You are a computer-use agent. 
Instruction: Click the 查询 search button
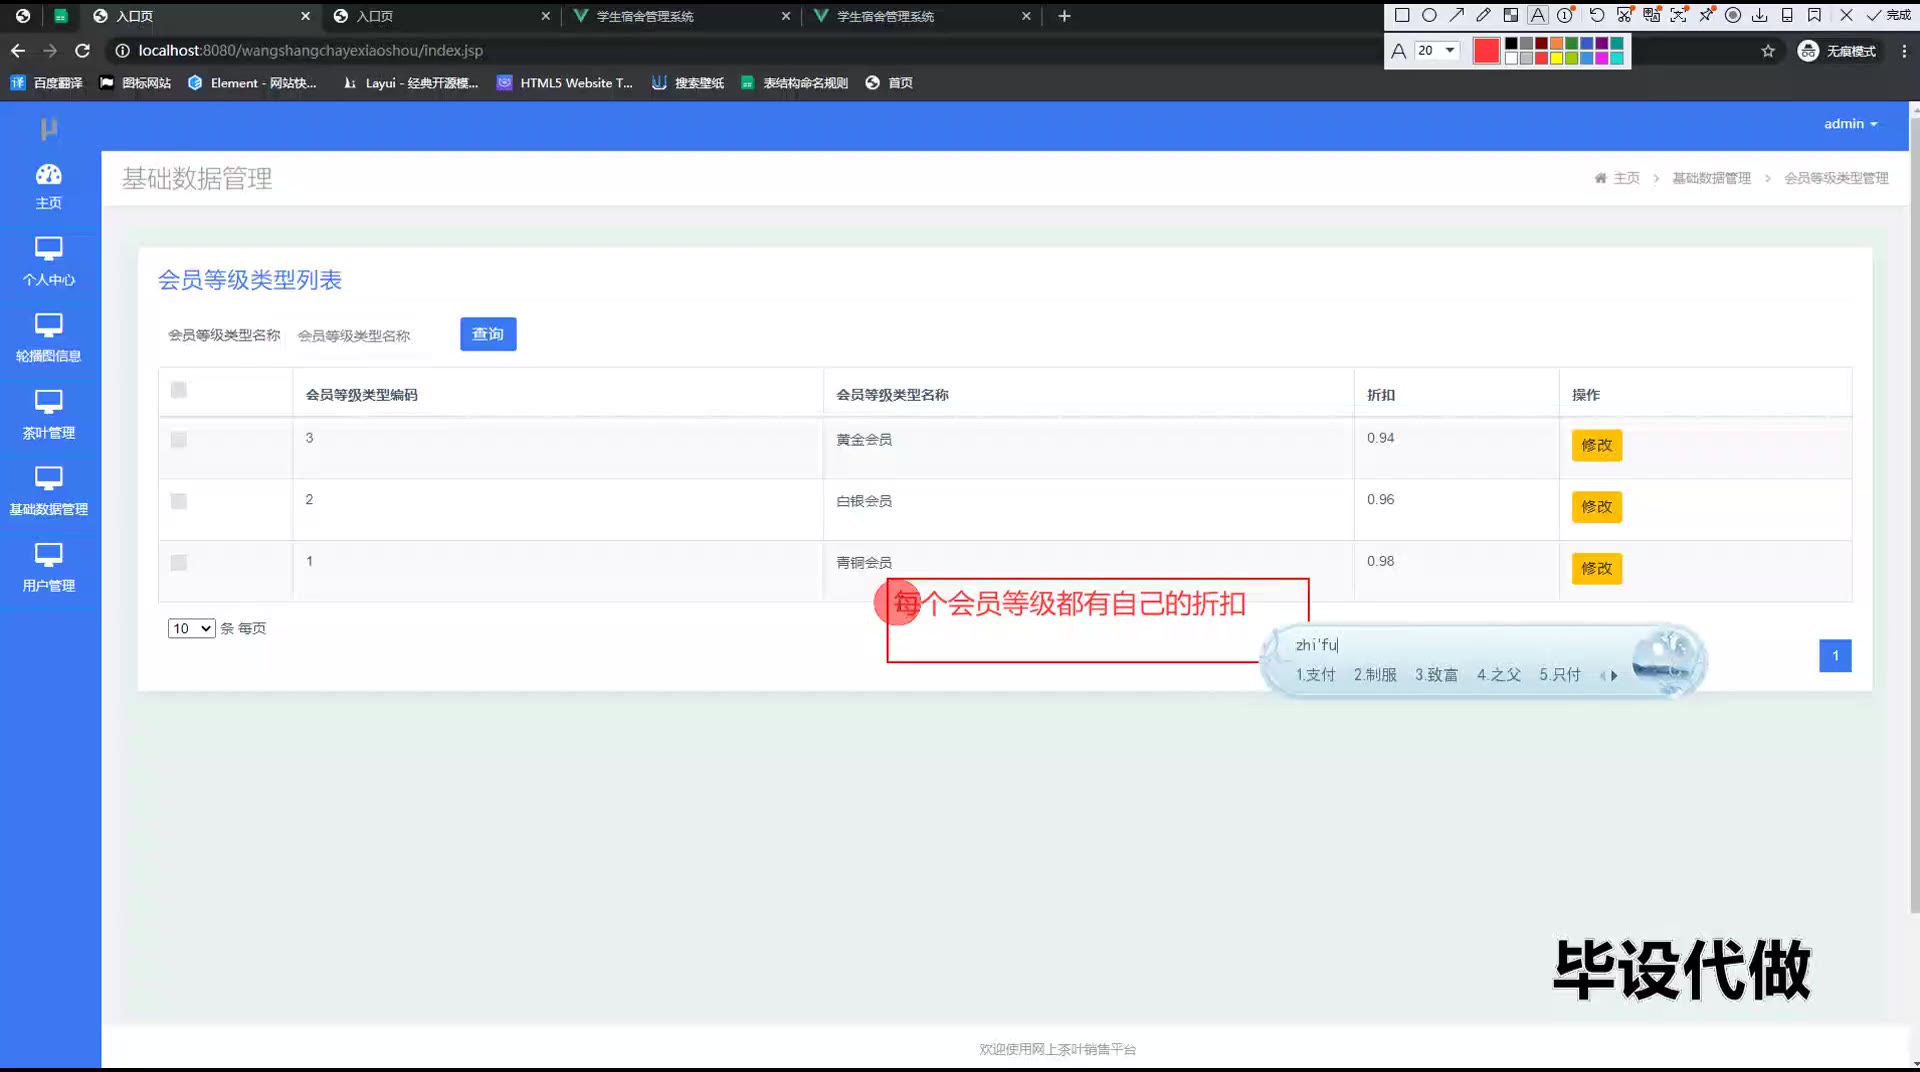tap(488, 334)
